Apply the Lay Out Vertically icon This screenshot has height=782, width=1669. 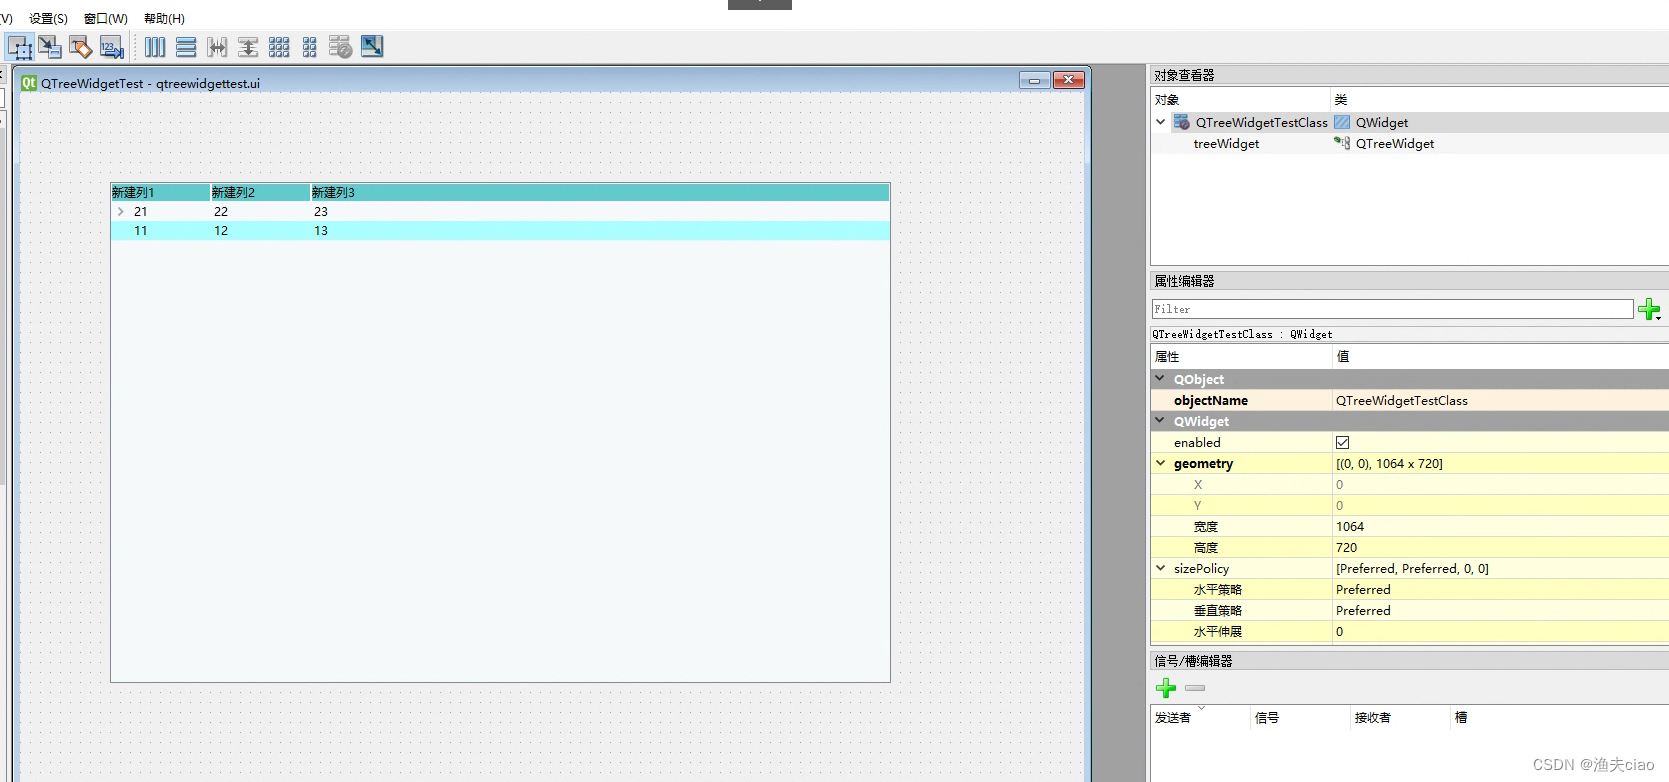[x=186, y=47]
